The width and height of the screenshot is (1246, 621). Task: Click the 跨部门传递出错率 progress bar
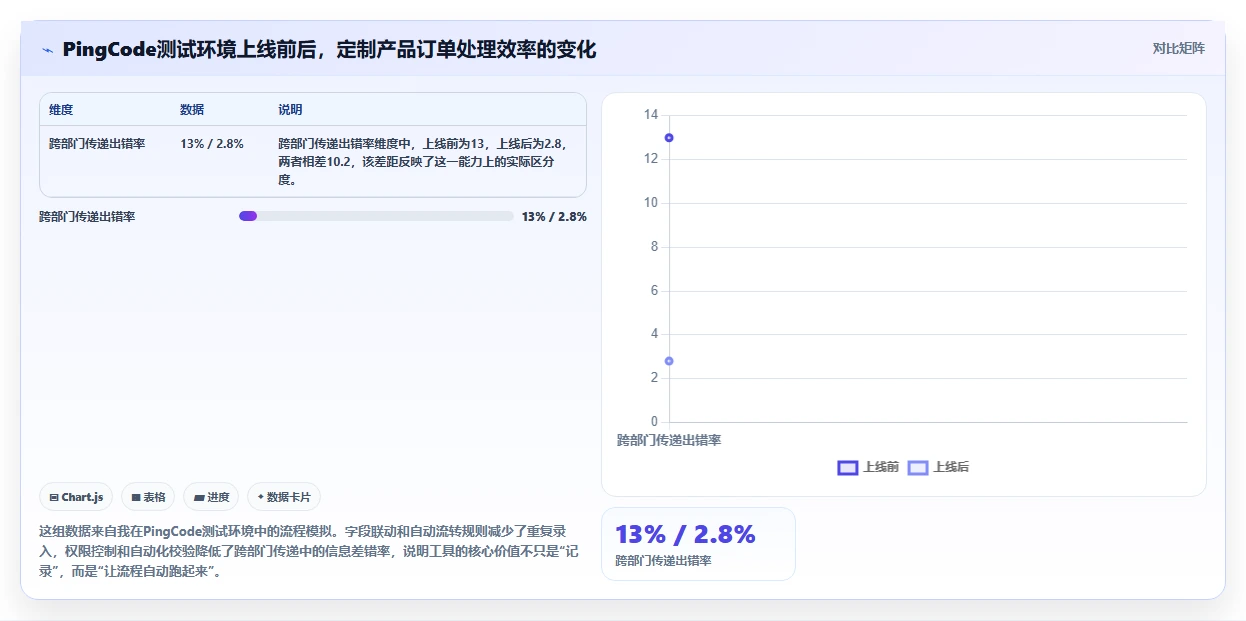pyautogui.click(x=376, y=216)
